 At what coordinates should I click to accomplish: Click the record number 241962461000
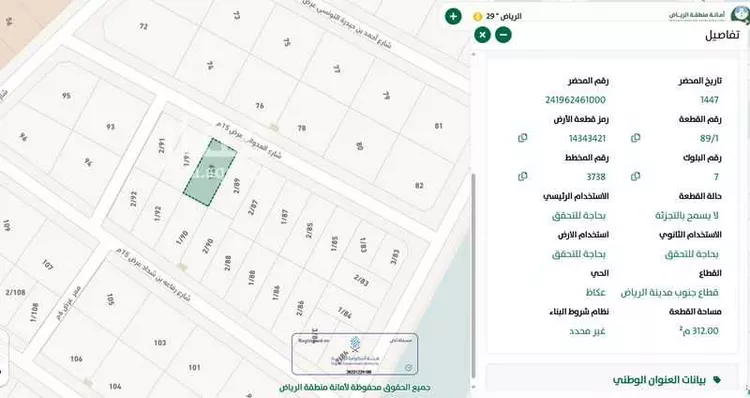575,100
